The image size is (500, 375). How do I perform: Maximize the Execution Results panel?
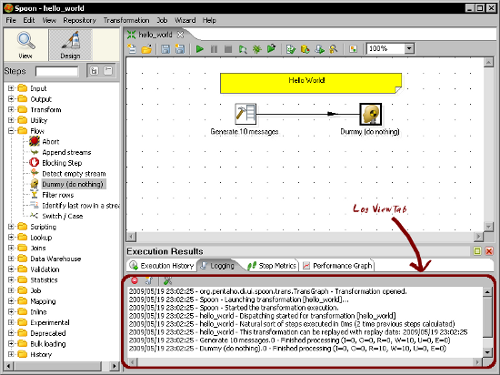477,251
